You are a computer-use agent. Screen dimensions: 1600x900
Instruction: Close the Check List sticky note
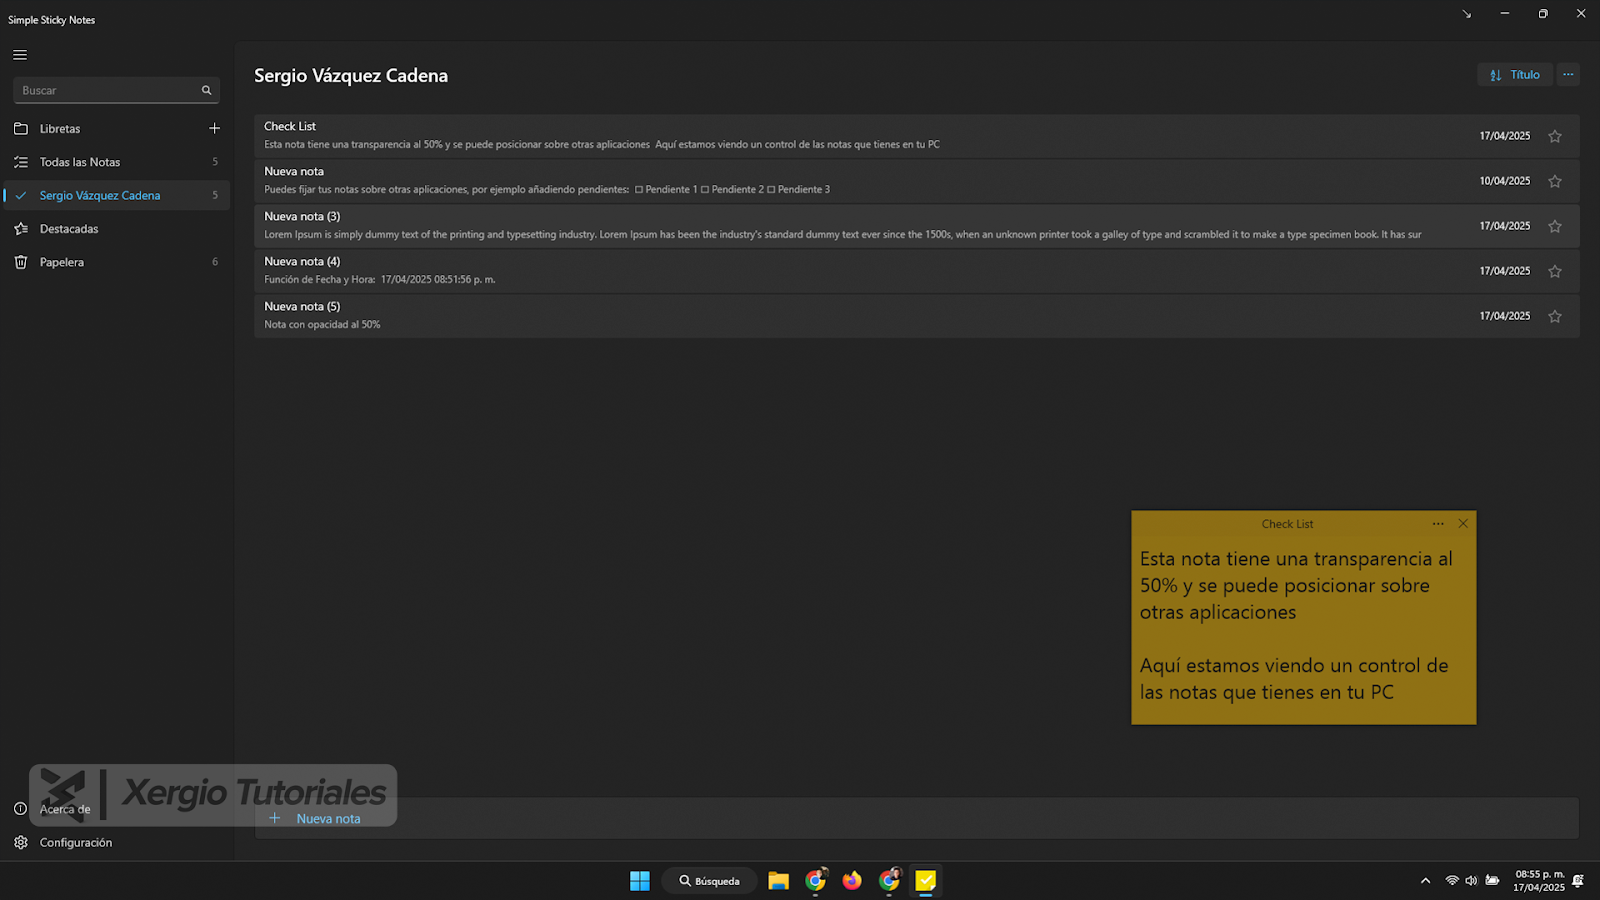coord(1463,524)
